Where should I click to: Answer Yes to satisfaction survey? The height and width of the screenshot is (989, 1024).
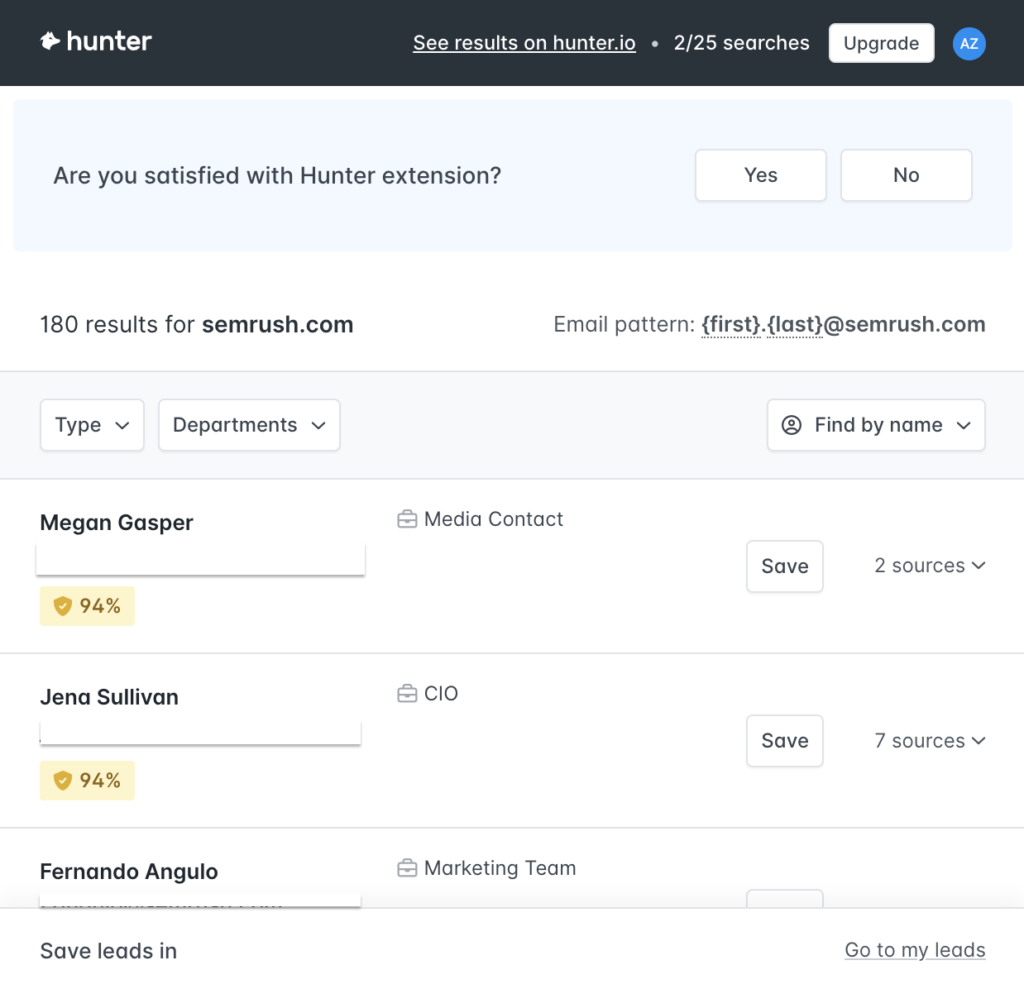click(760, 175)
